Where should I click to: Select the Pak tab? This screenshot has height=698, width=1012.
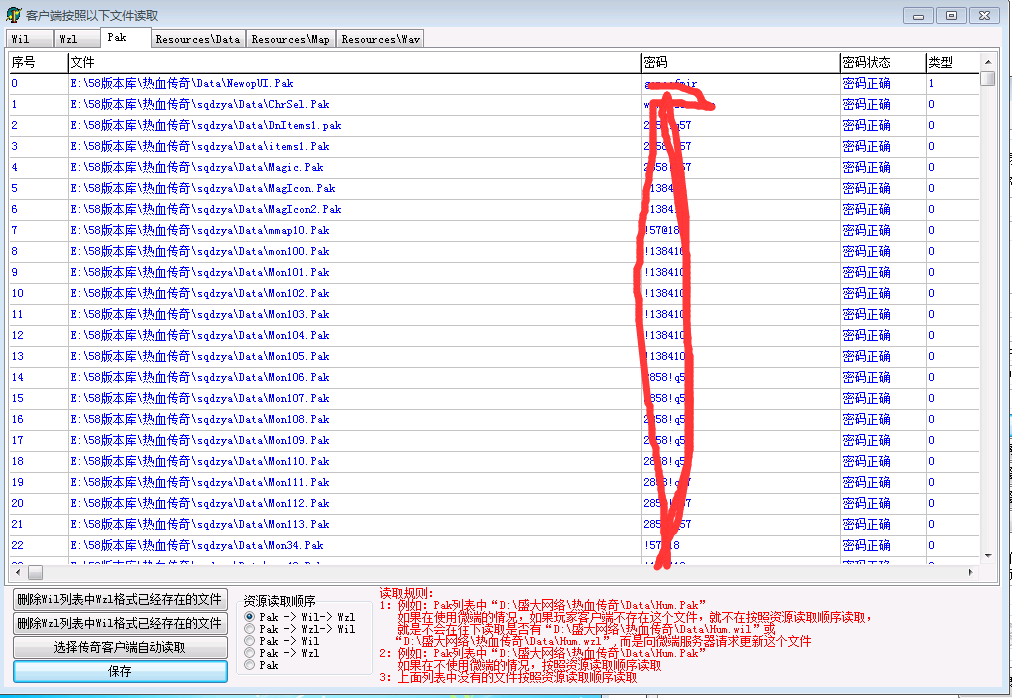pos(126,37)
